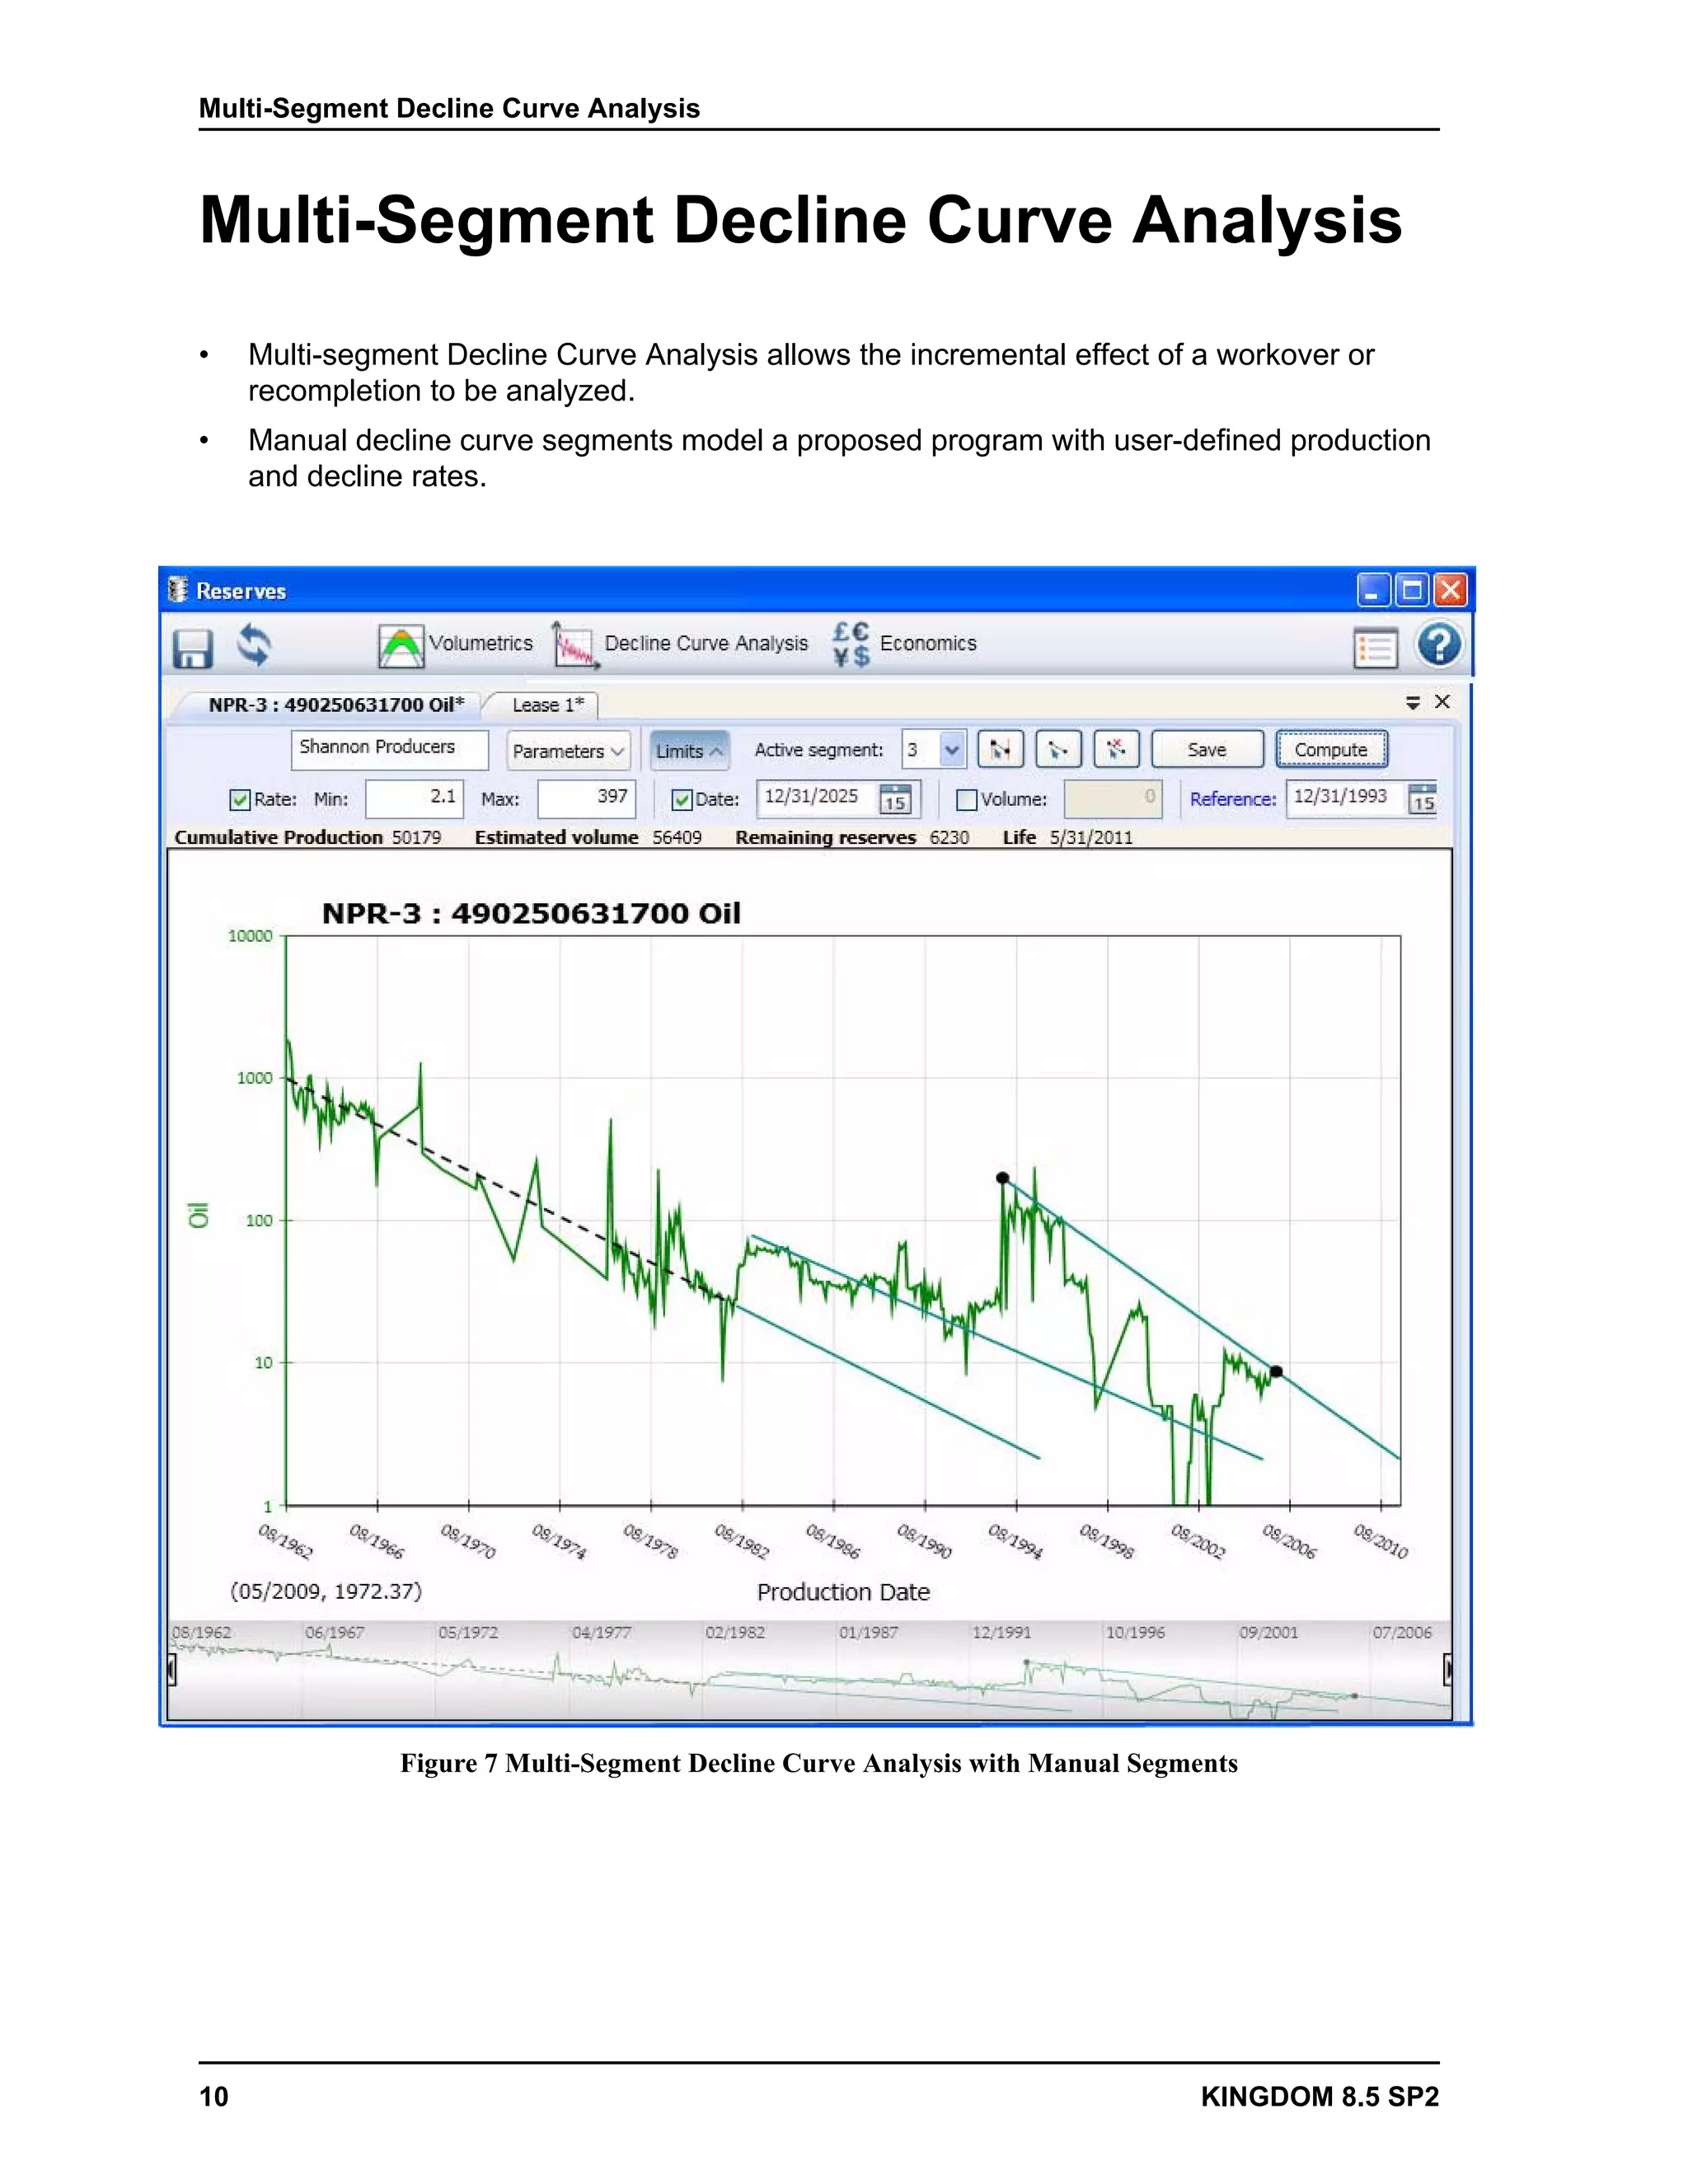Open the Economics module
This screenshot has height=2184, width=1688.
[904, 644]
